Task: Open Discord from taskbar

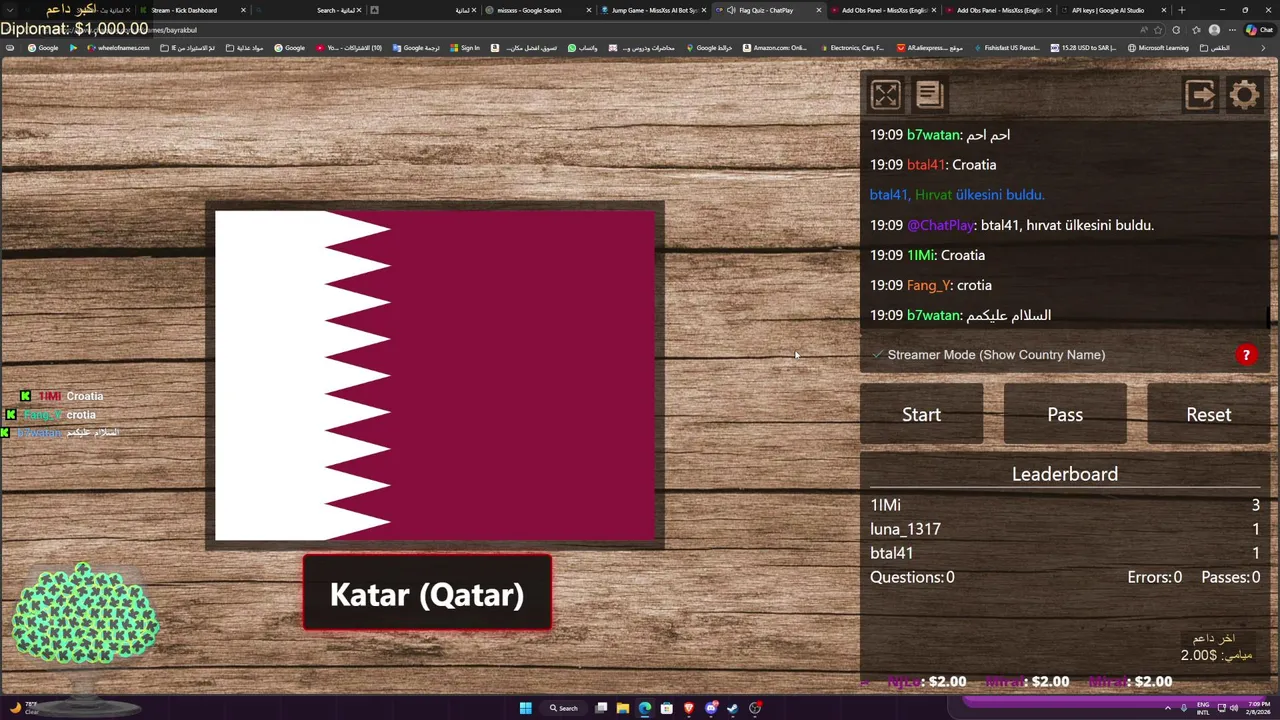Action: (711, 708)
